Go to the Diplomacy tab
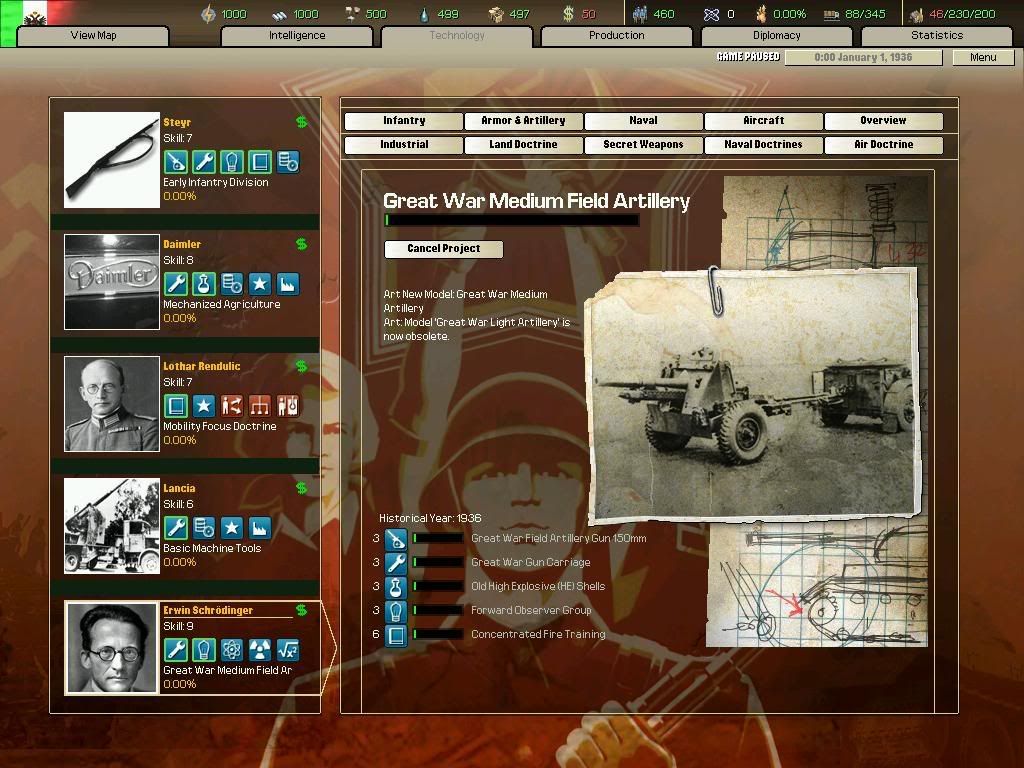The image size is (1024, 768). [x=776, y=36]
